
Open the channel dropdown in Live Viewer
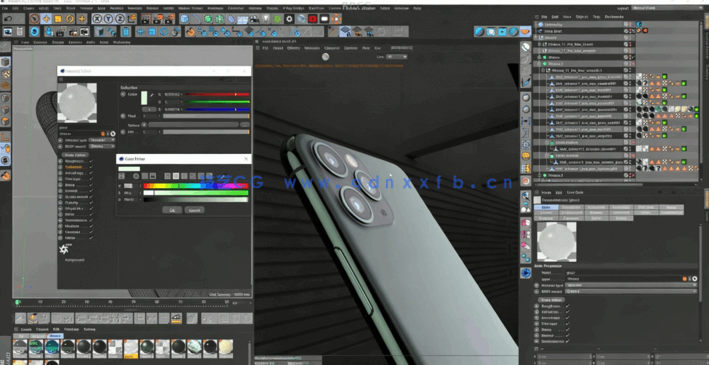tap(396, 57)
